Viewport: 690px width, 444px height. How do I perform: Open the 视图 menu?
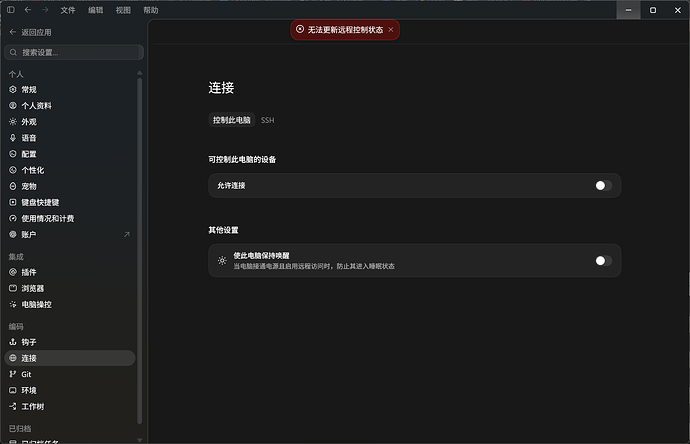tap(123, 10)
